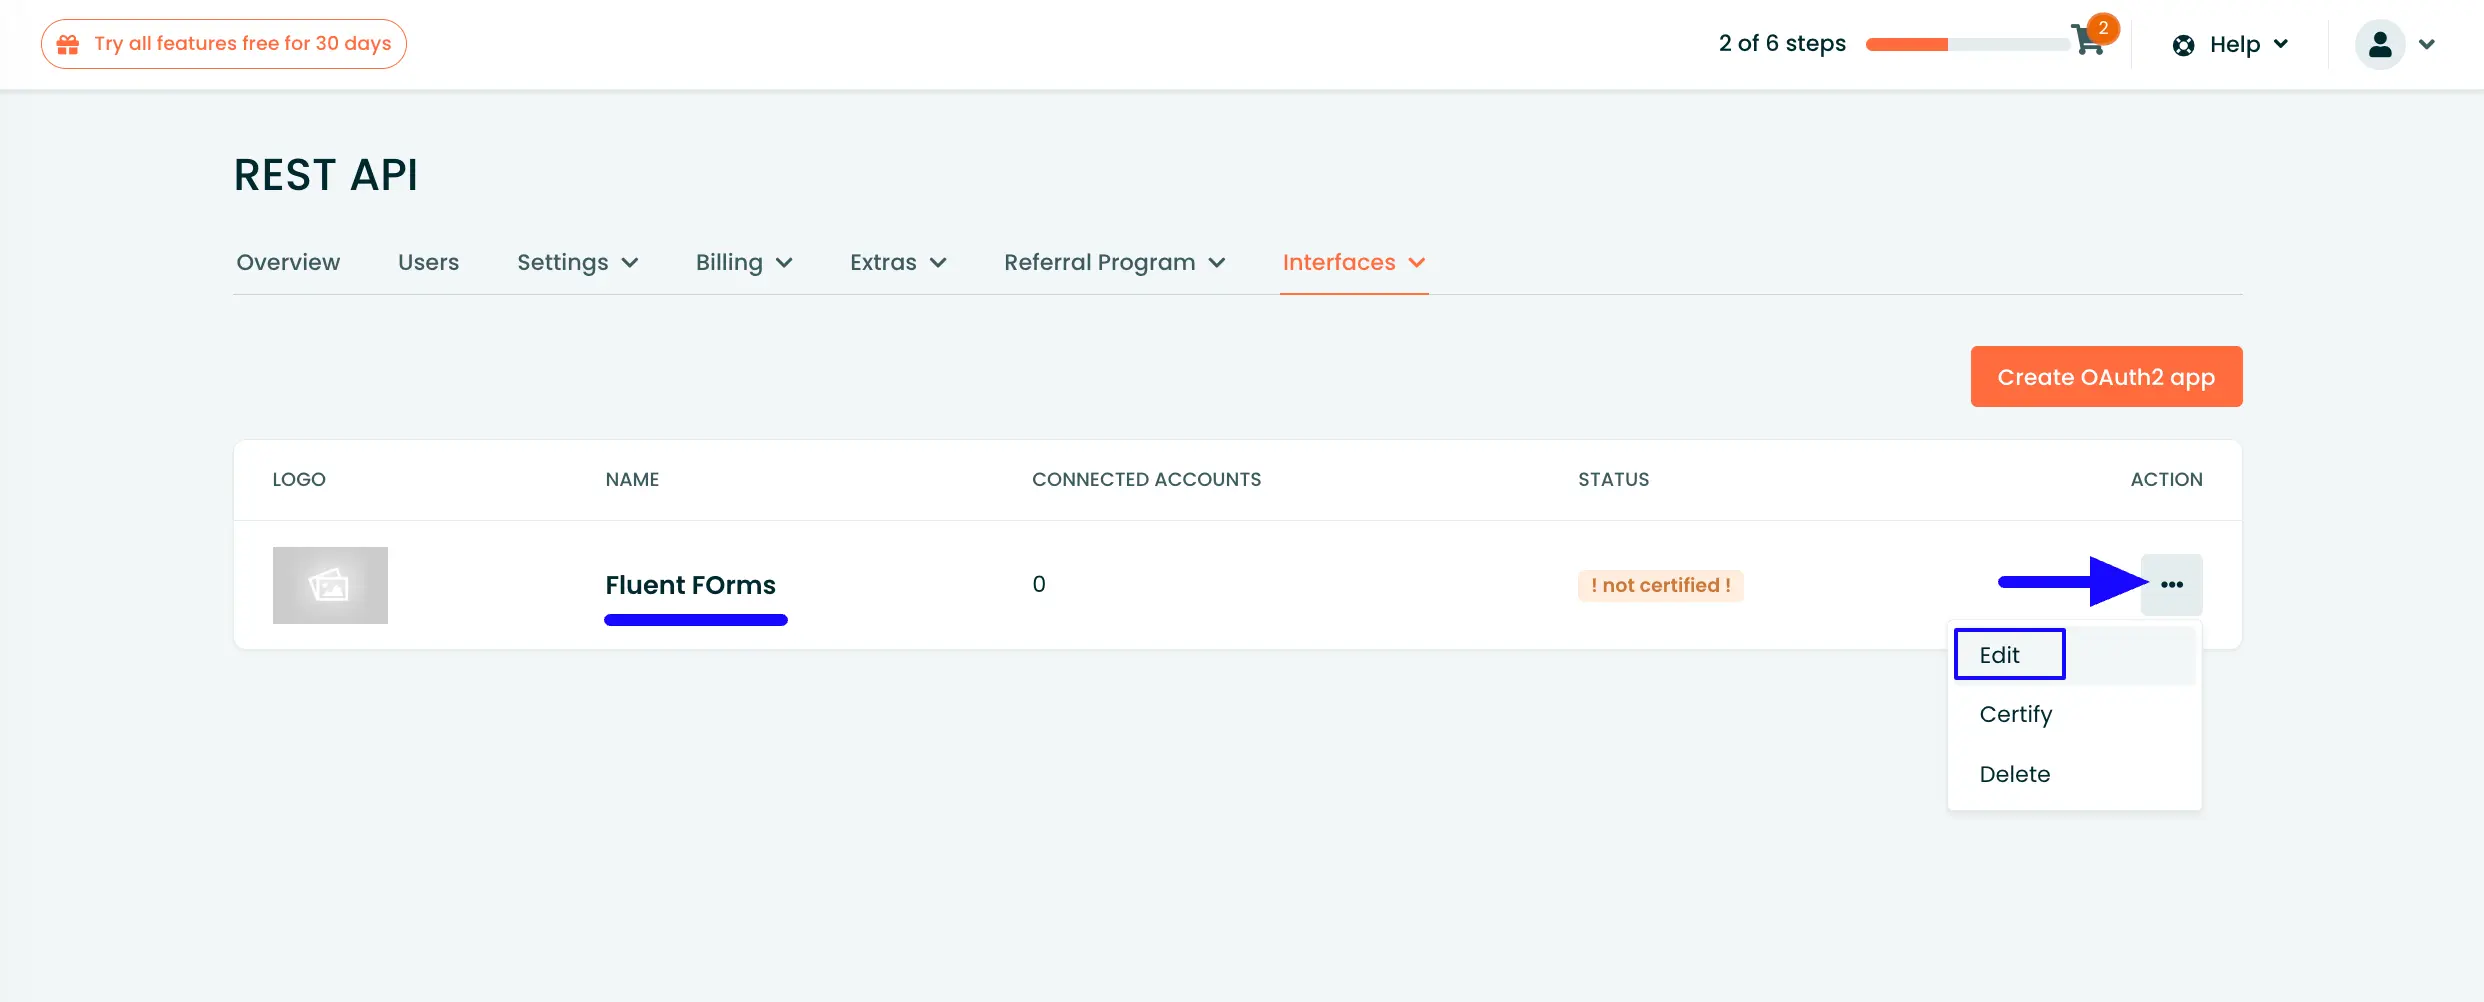Viewport: 2484px width, 1002px height.
Task: Click the Create OAuth2 app button
Action: point(2106,376)
